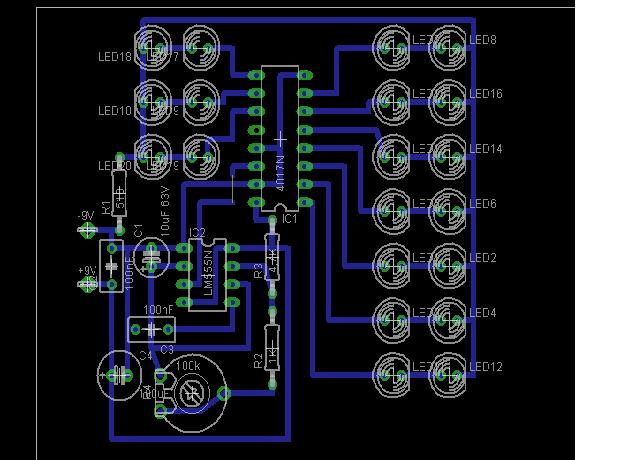This screenshot has width=640, height=460.
Task: Select the R3 resistor label
Action: click(x=259, y=271)
